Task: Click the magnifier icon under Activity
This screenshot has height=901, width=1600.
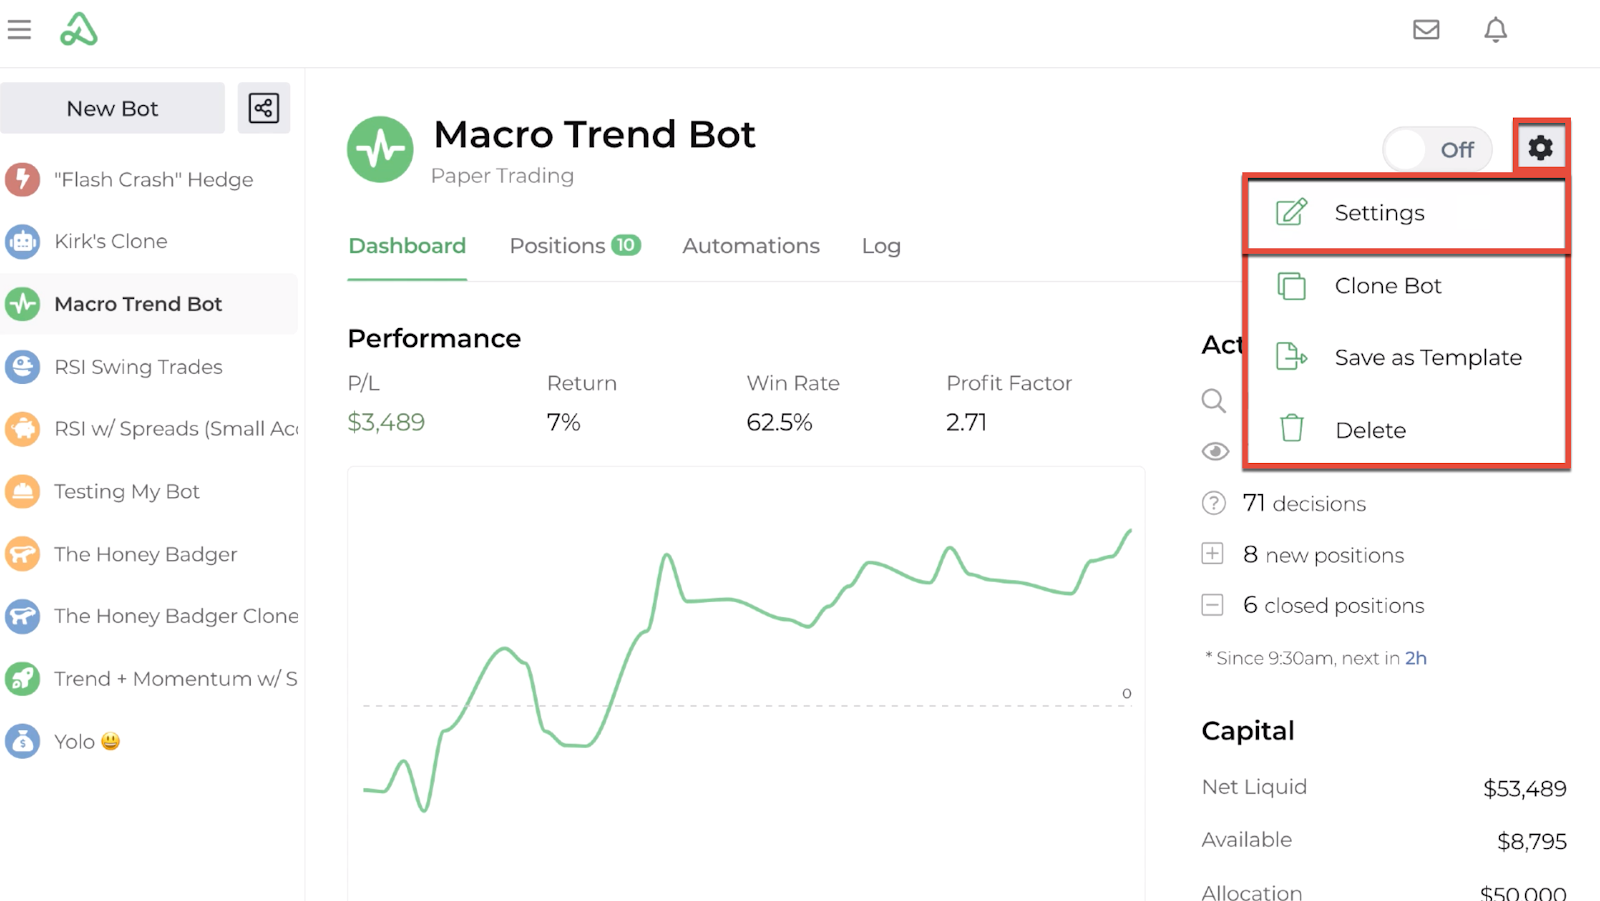Action: pyautogui.click(x=1214, y=401)
